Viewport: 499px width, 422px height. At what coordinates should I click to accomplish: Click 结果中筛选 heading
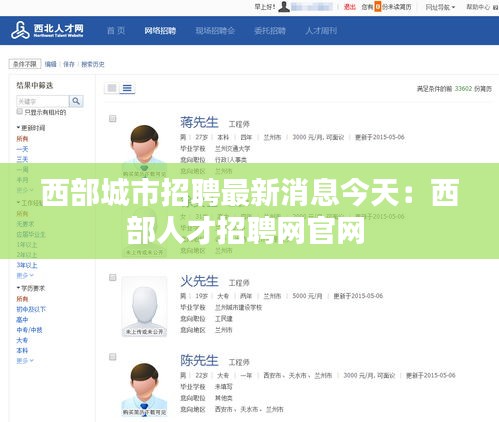coord(35,86)
